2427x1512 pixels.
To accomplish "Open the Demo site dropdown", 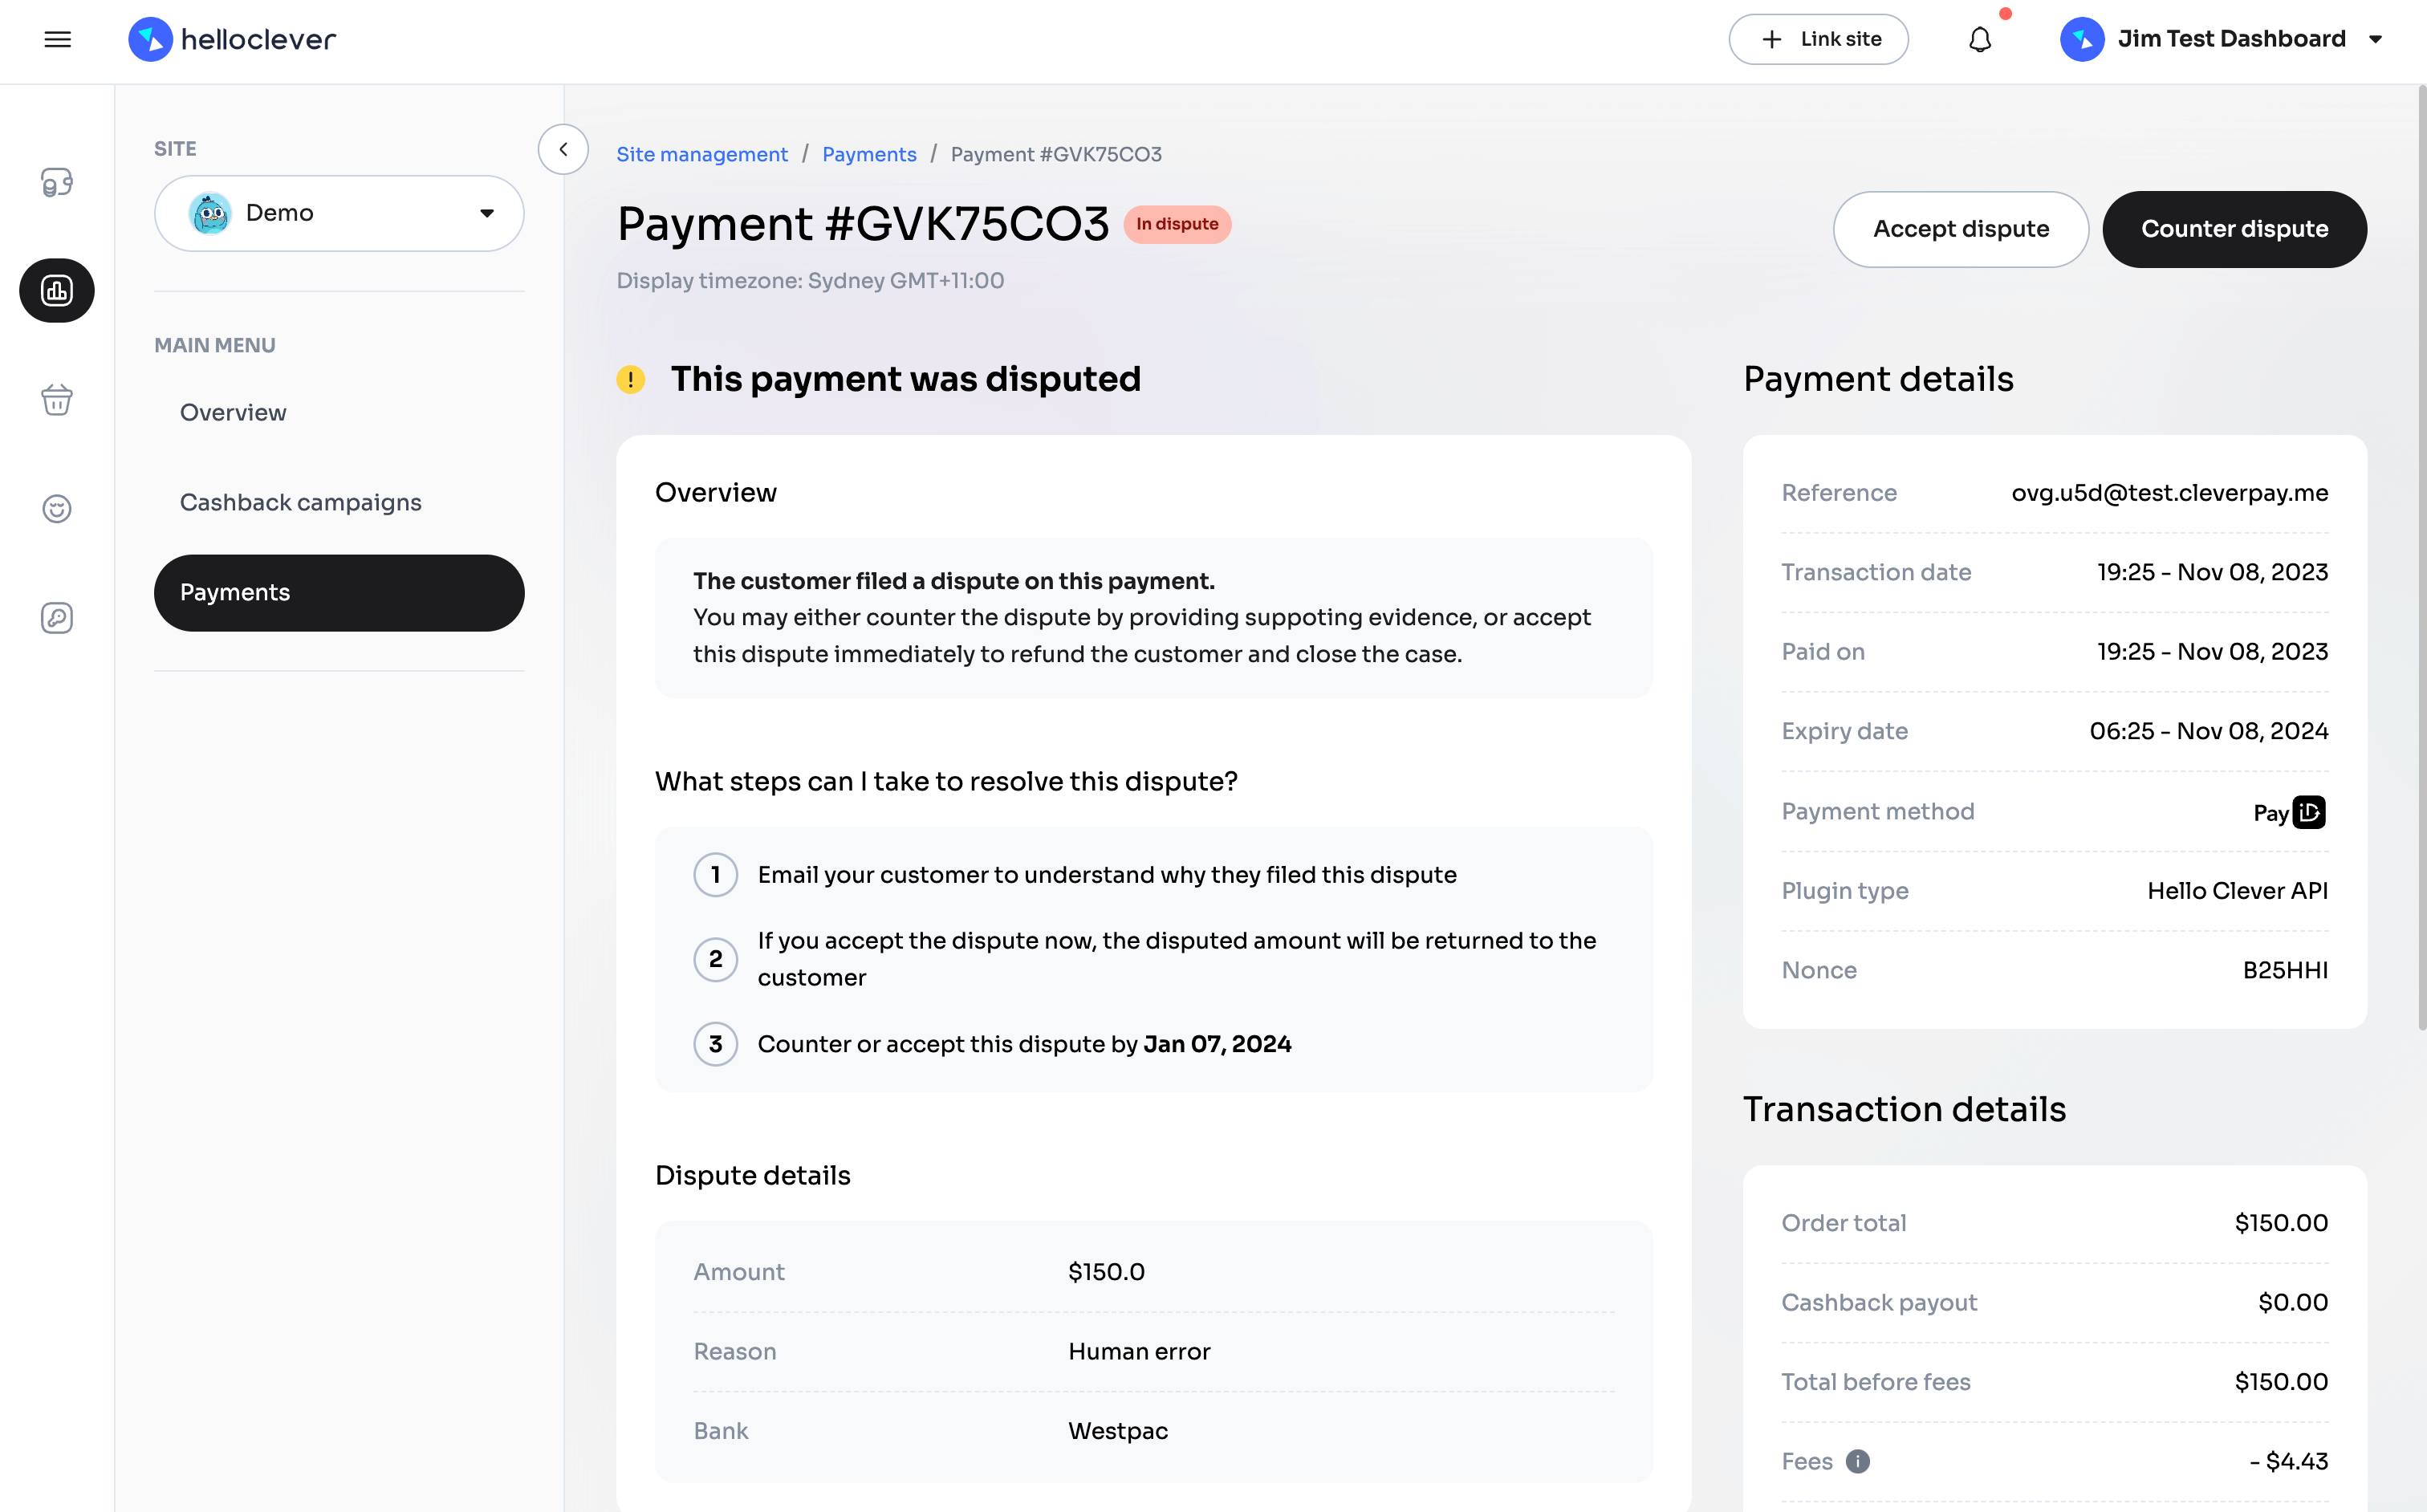I will (339, 213).
